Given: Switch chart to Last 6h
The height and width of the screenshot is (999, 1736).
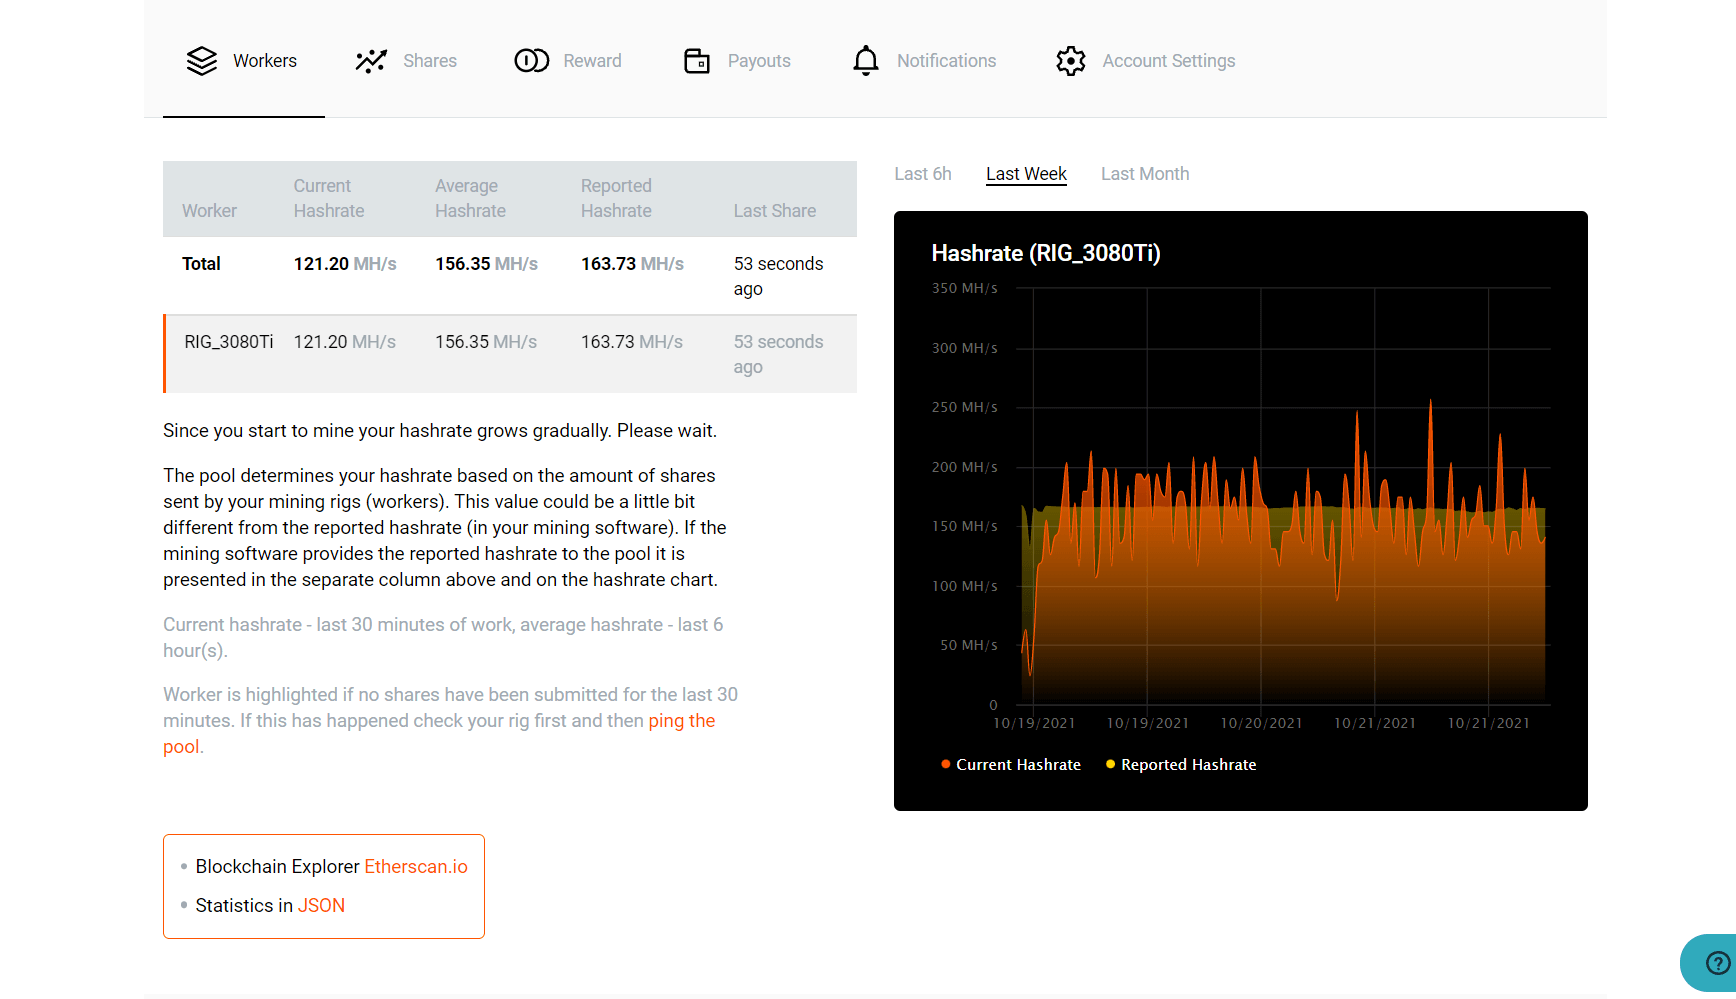Looking at the screenshot, I should tap(922, 174).
